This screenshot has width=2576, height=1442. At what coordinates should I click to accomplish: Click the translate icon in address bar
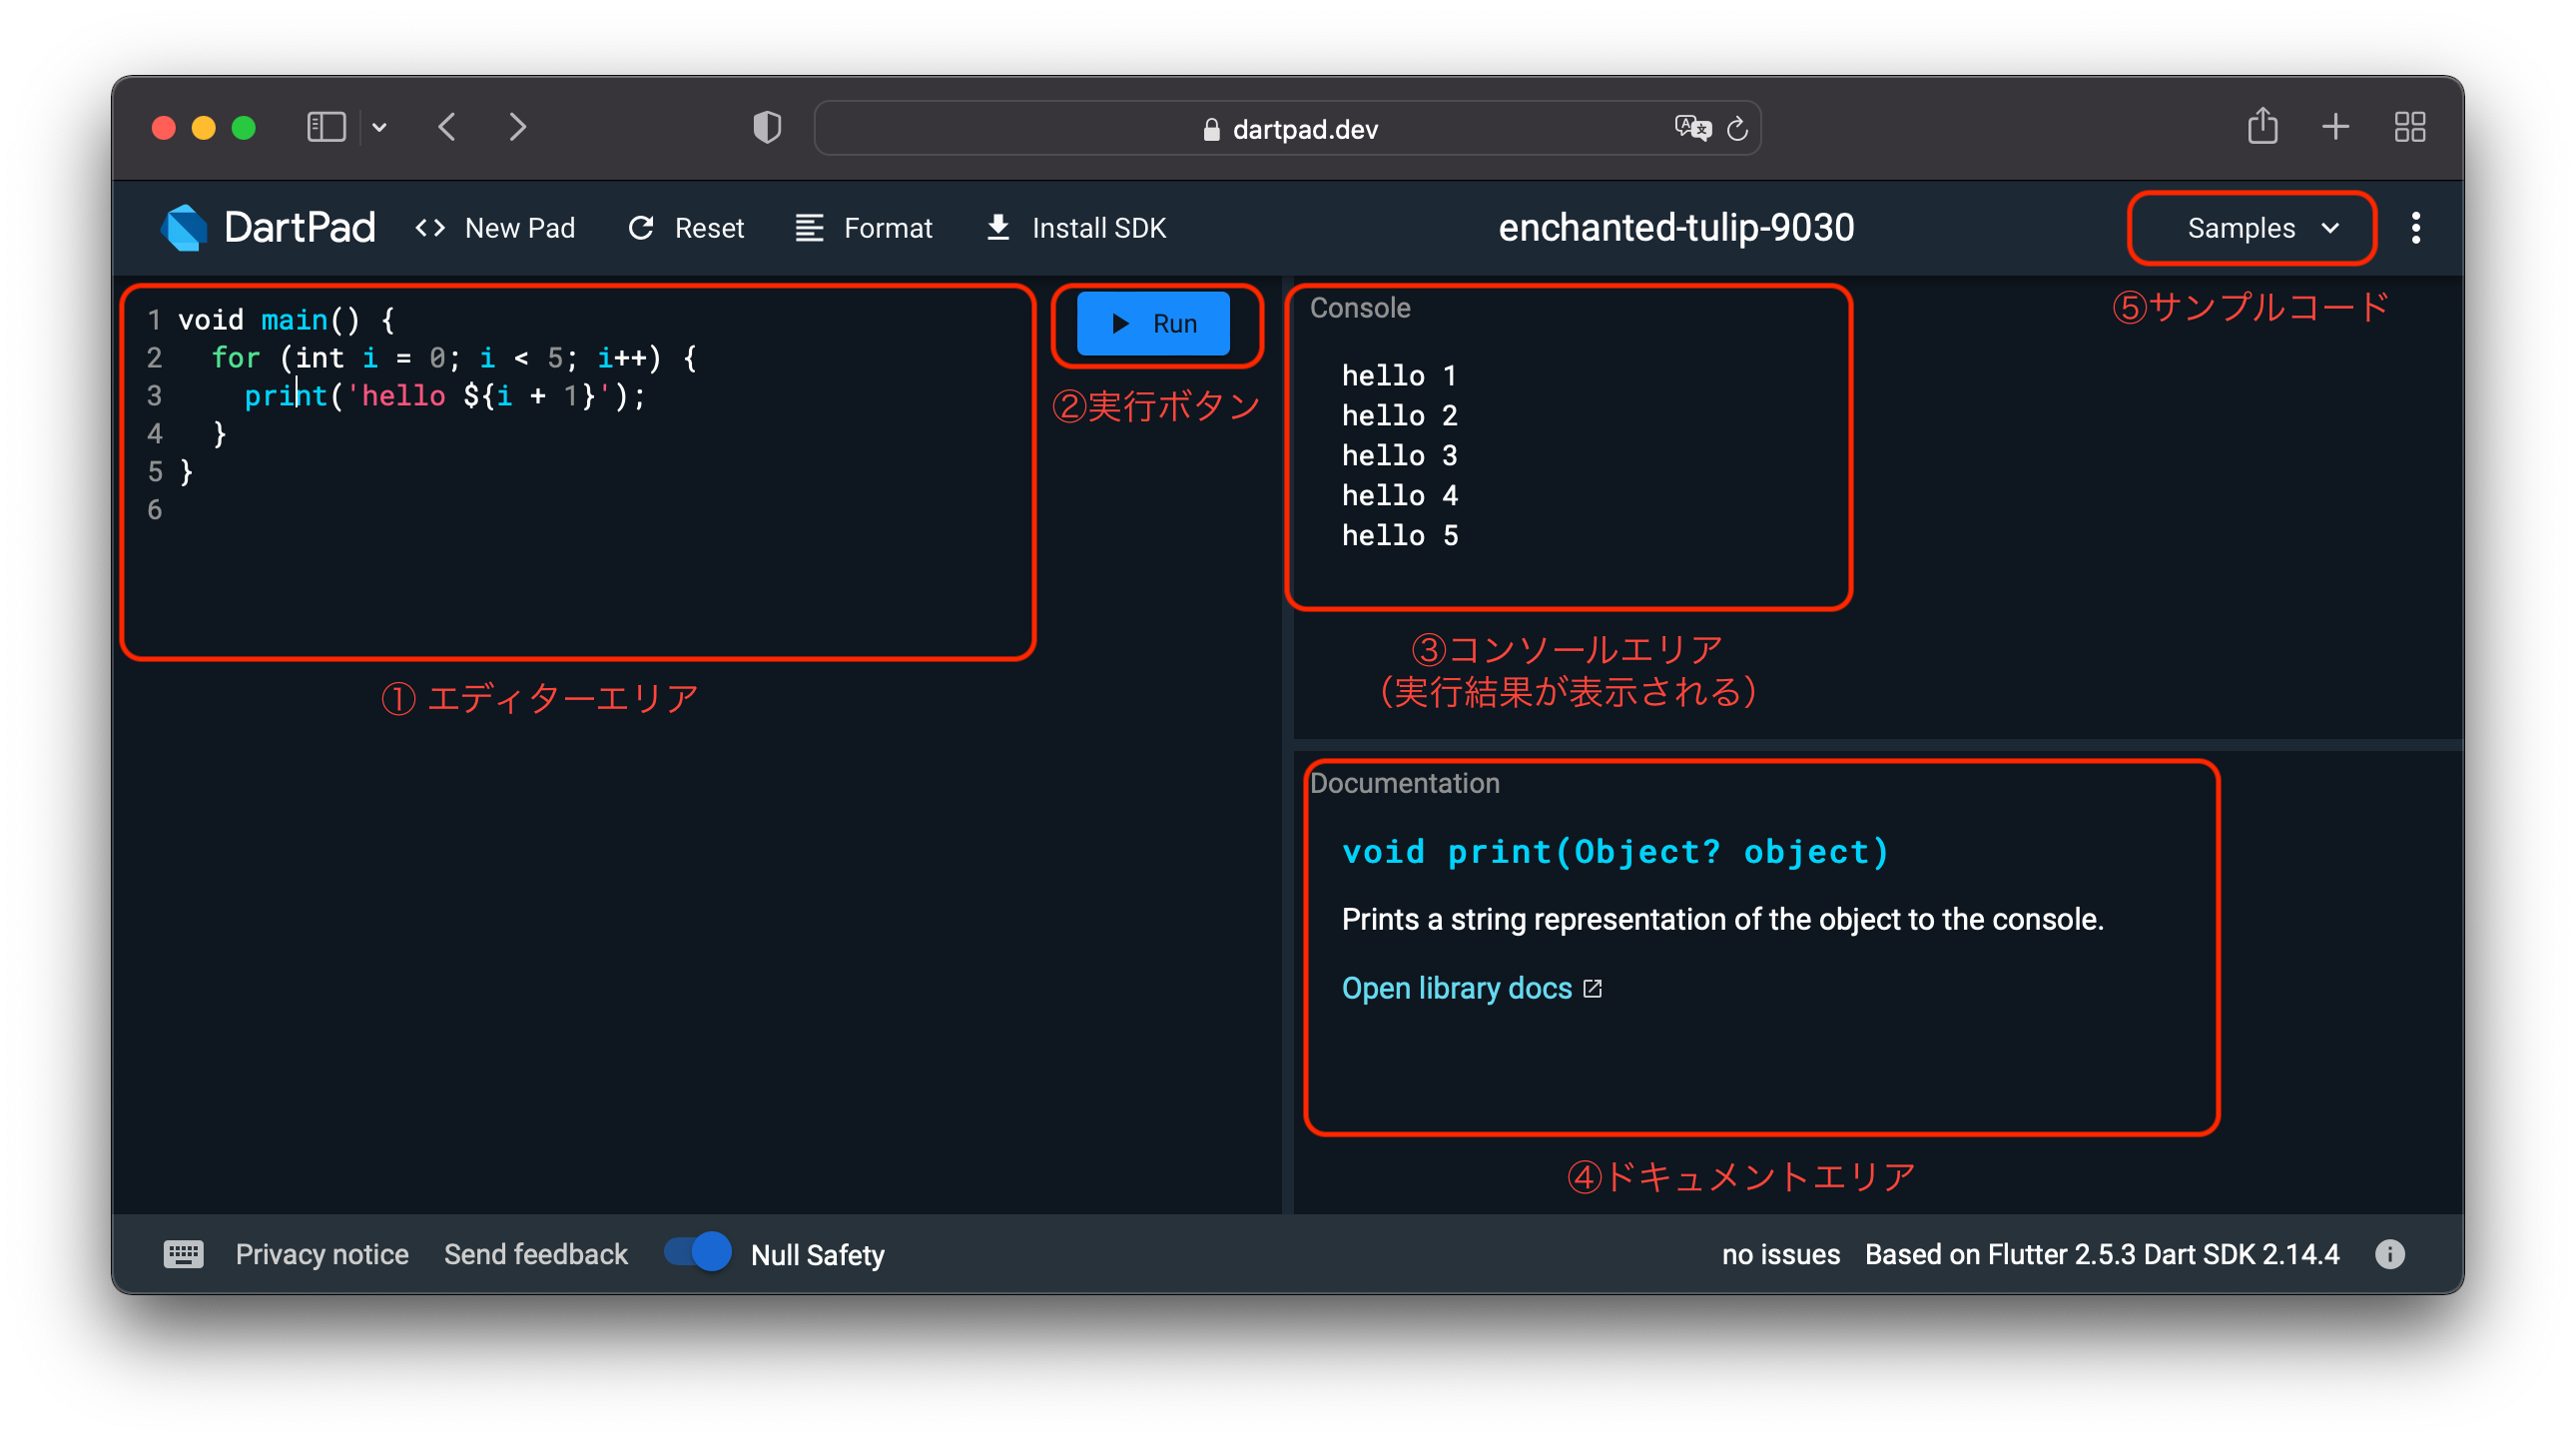[1692, 128]
